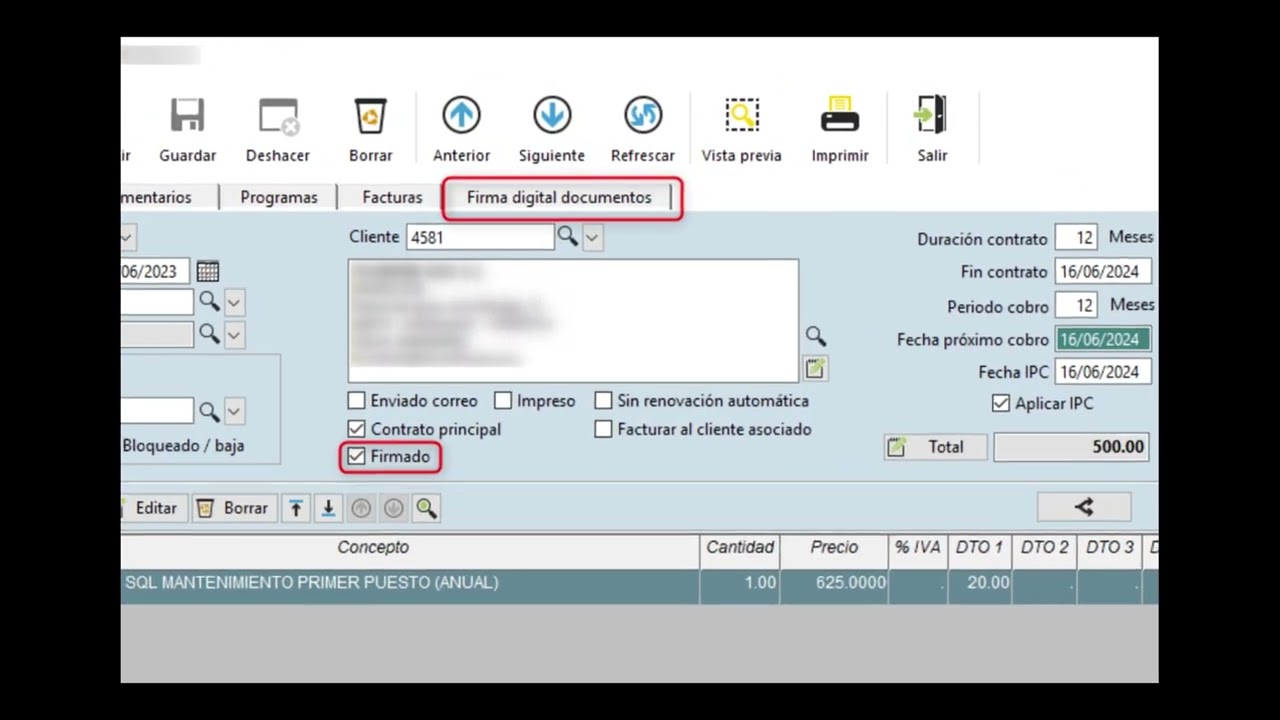Click the Borrar button in the lines toolbar
Image resolution: width=1280 pixels, height=720 pixels.
tap(233, 508)
